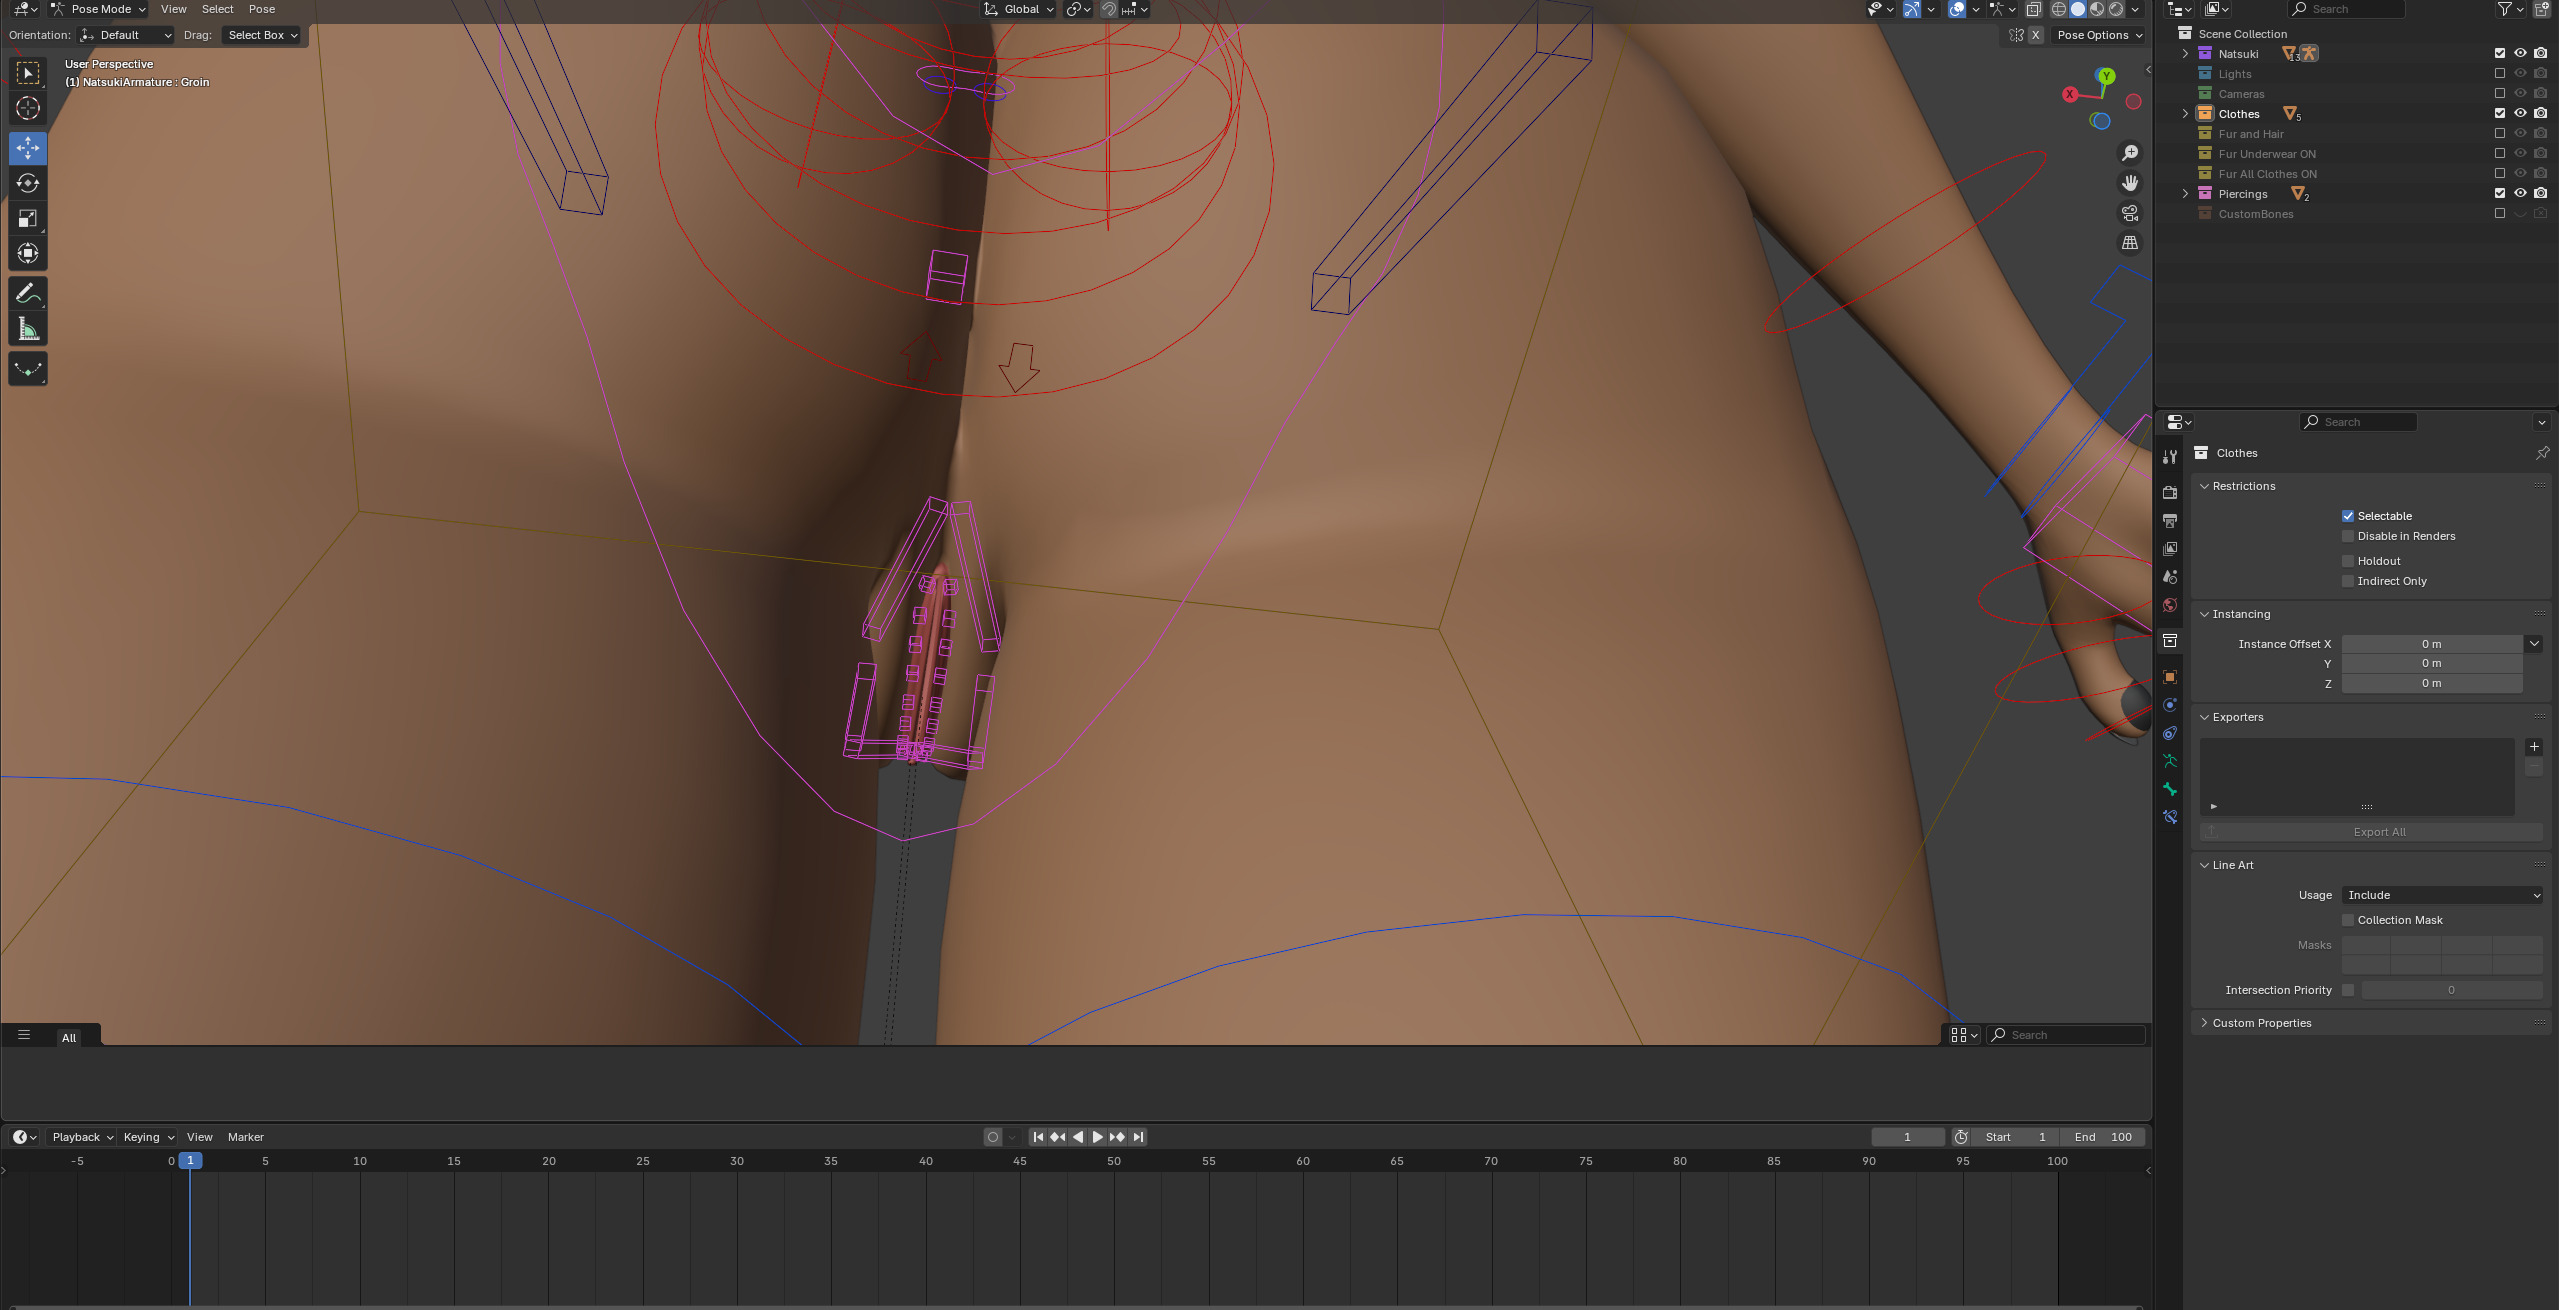This screenshot has width=2559, height=1310.
Task: Click the End frame field
Action: pos(2103,1137)
